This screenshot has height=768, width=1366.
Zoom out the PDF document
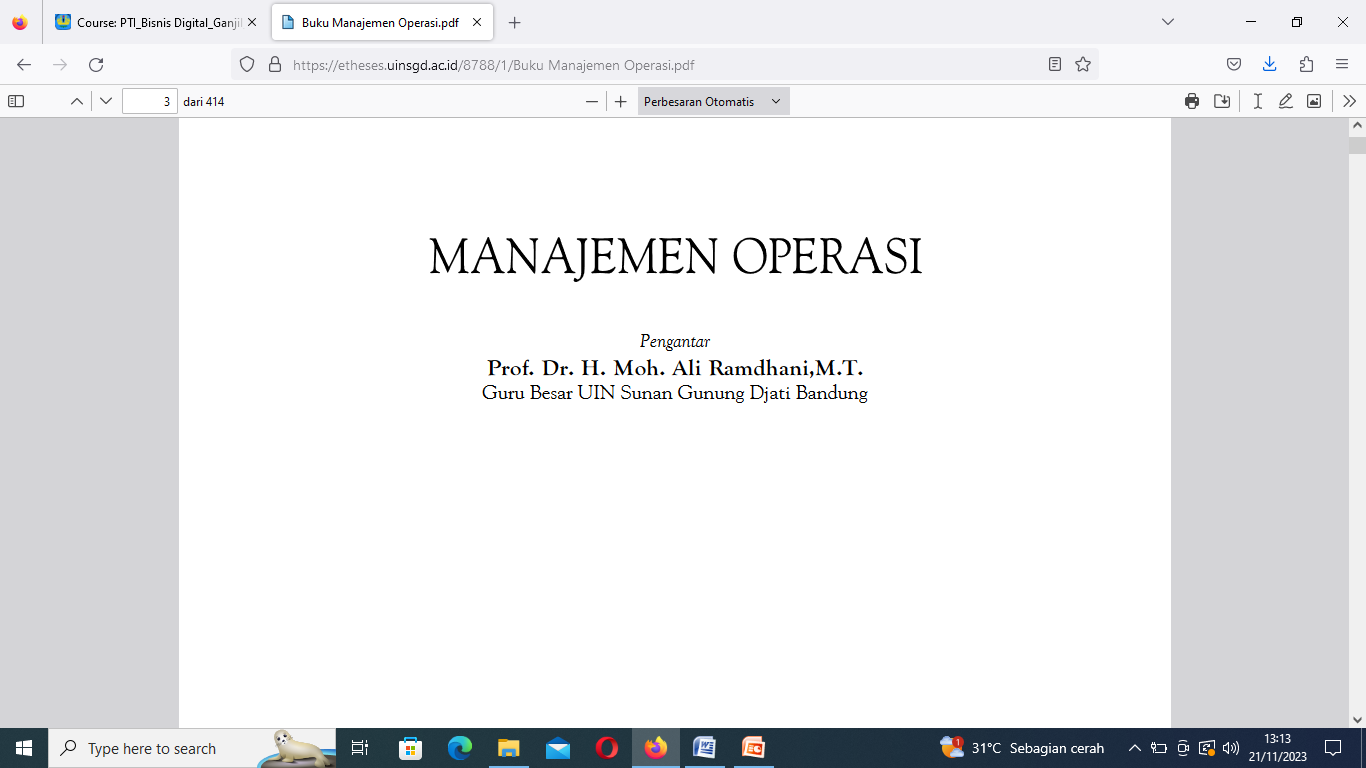pyautogui.click(x=592, y=101)
